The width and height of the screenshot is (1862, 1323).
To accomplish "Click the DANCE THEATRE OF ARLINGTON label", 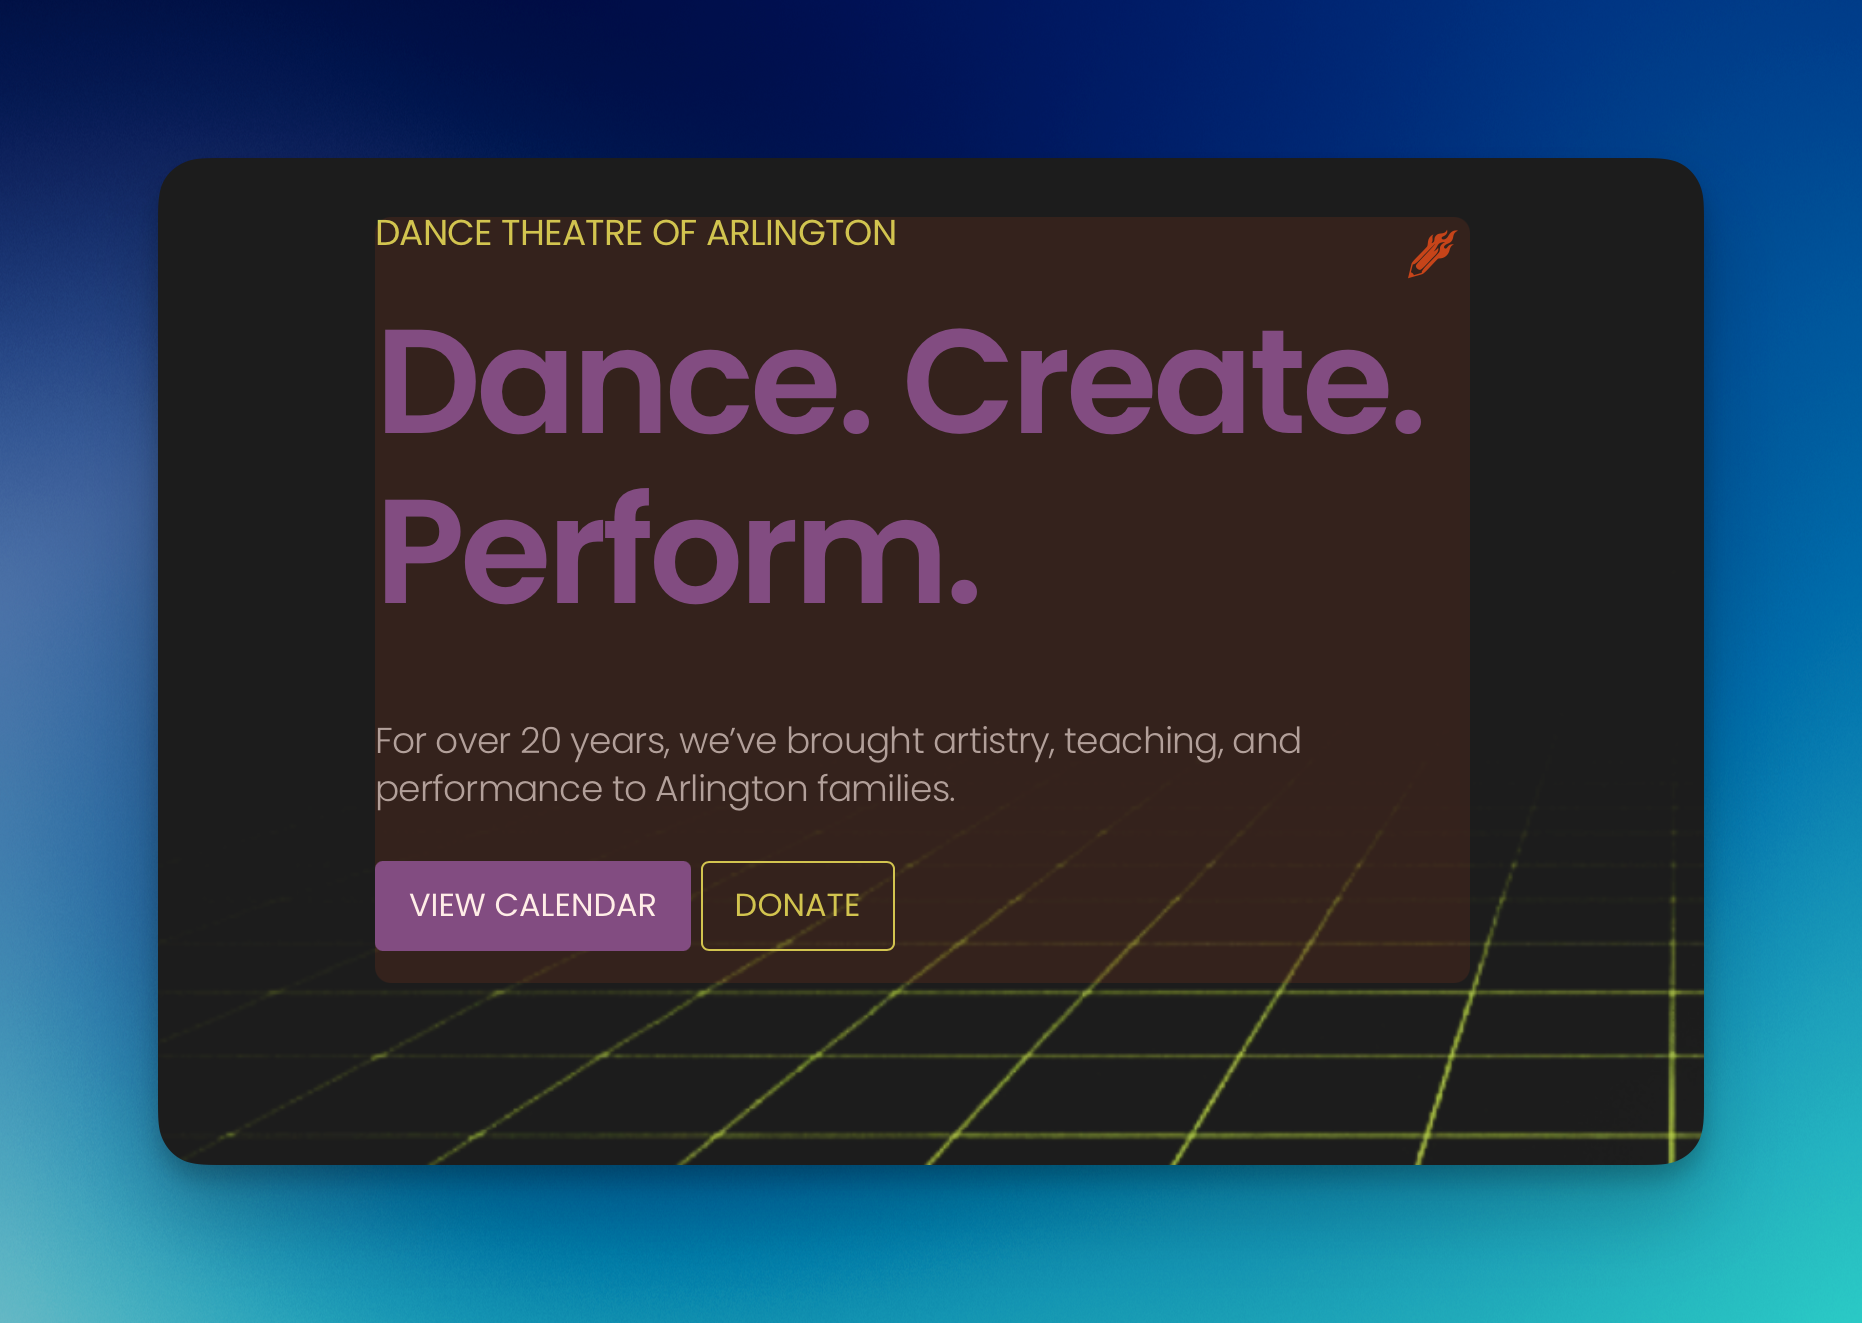I will click(x=635, y=234).
